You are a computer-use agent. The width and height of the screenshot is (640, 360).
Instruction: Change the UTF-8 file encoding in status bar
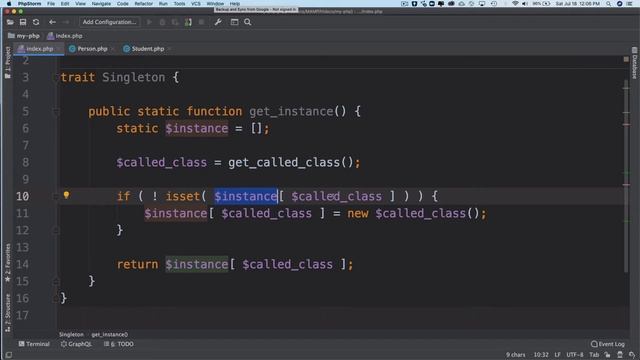tap(575, 355)
